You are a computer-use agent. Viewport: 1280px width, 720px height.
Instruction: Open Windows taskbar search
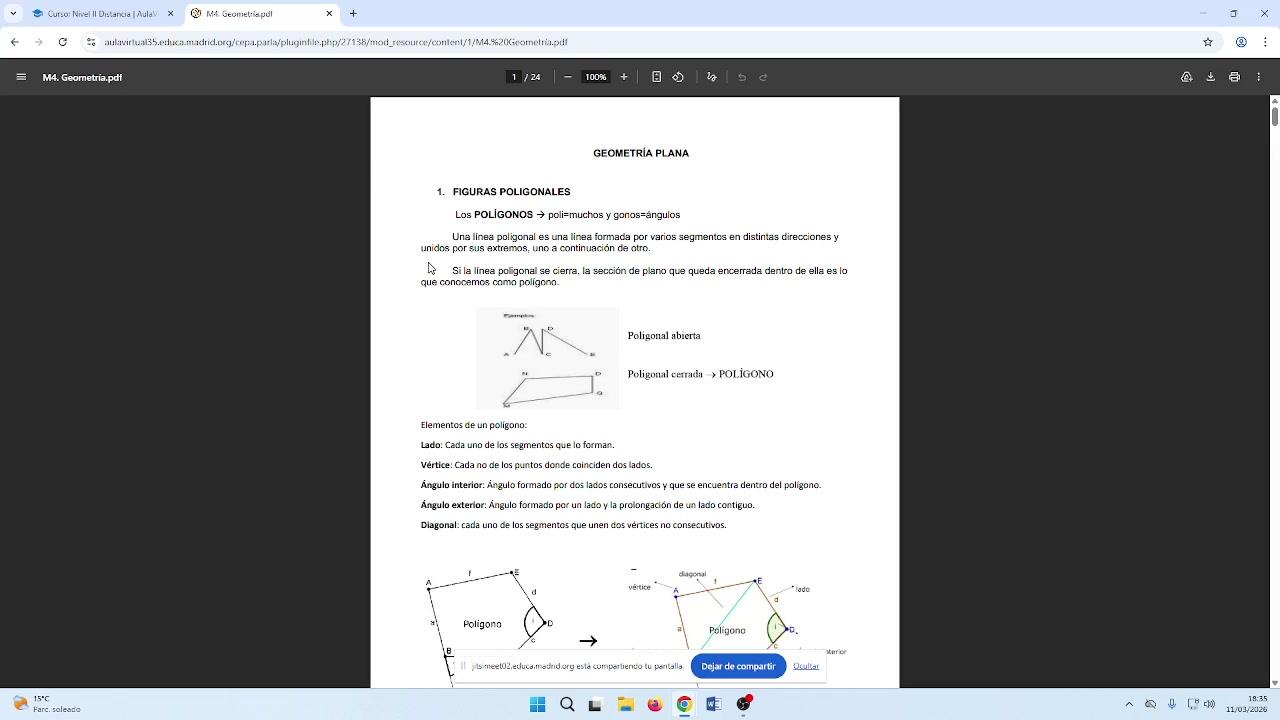(567, 704)
